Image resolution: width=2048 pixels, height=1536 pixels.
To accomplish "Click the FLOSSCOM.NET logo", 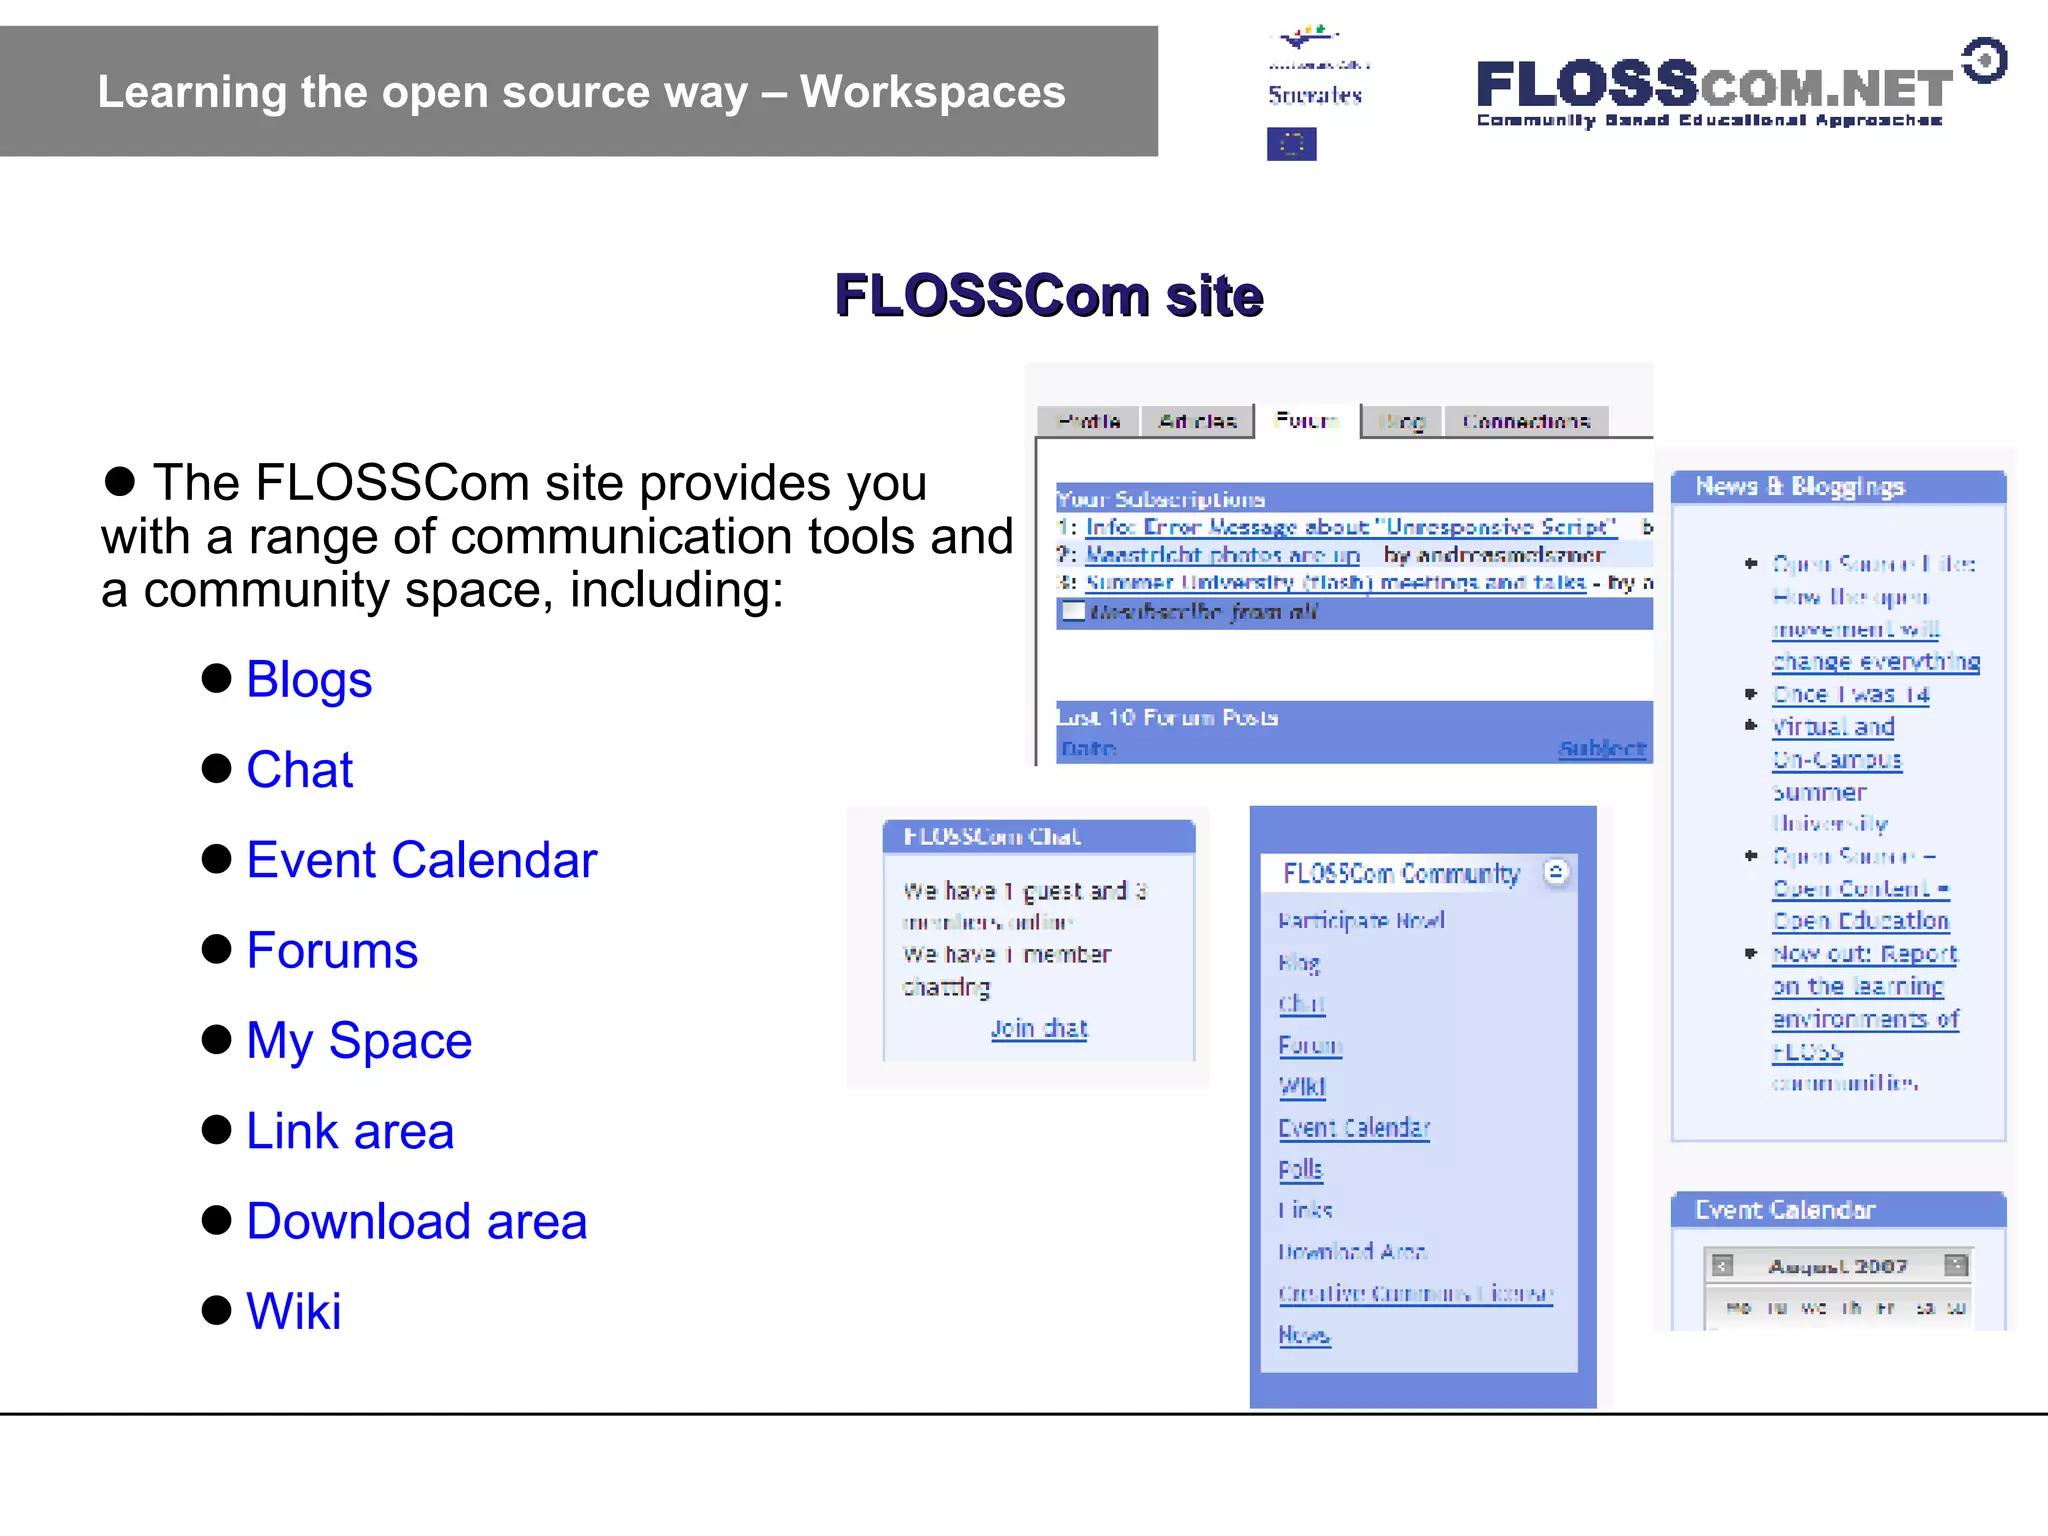I will 1741,84.
